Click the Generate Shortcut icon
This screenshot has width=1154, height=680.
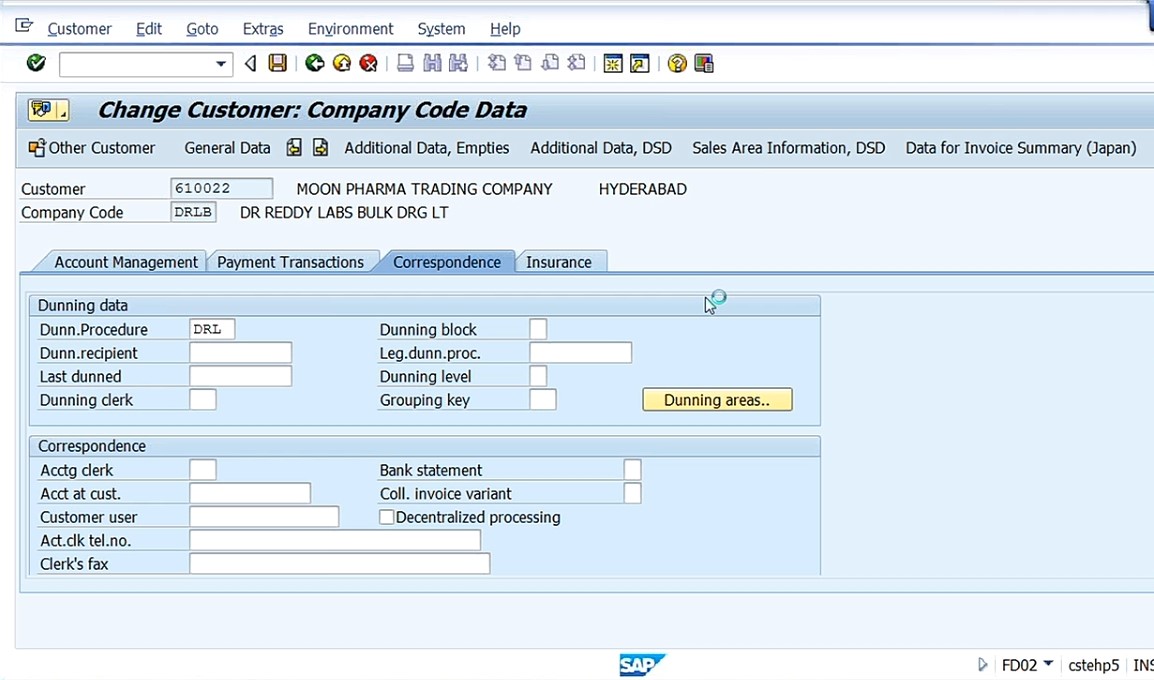(640, 63)
